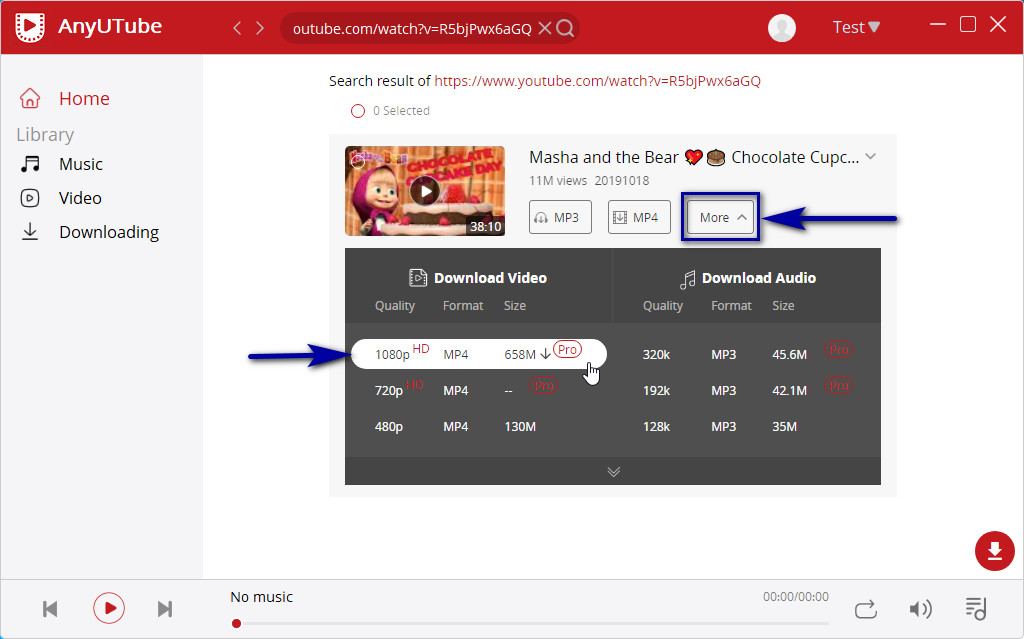
Task: Select 480p MP4 130M video option
Action: click(x=479, y=427)
